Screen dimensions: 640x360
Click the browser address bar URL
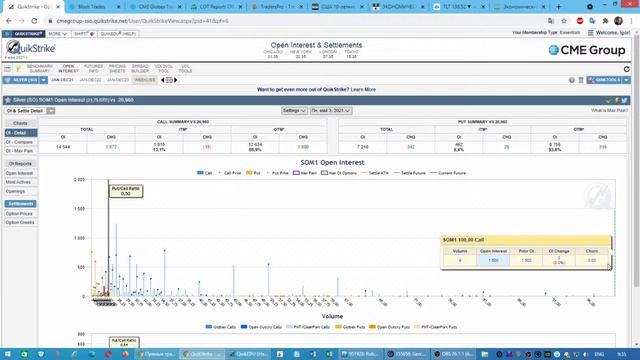coord(142,21)
